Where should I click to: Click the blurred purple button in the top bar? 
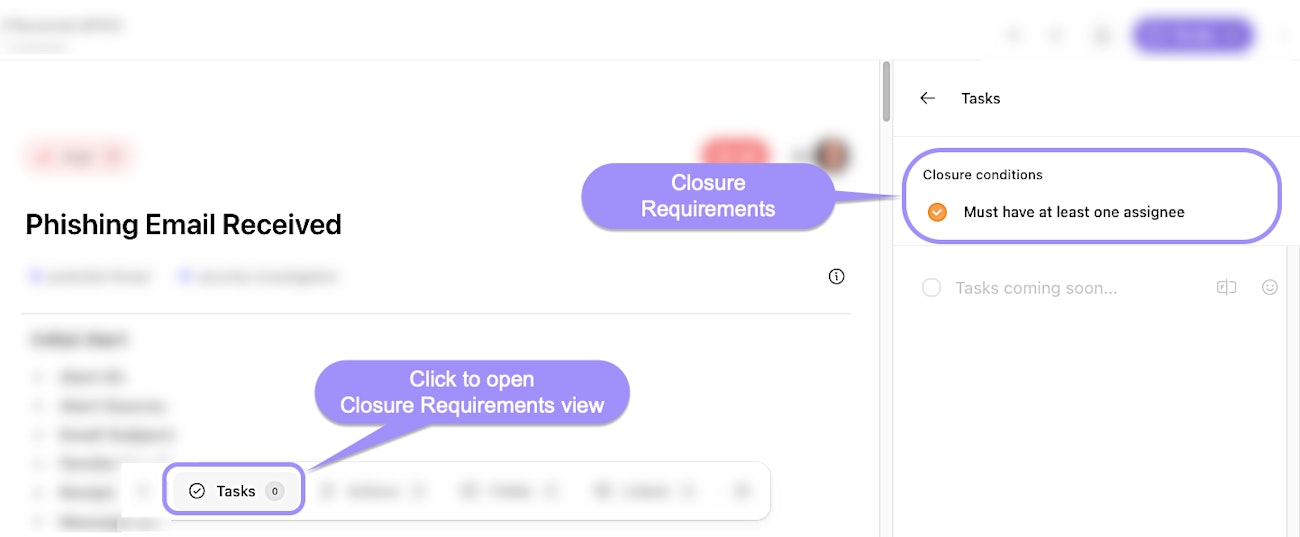1192,36
